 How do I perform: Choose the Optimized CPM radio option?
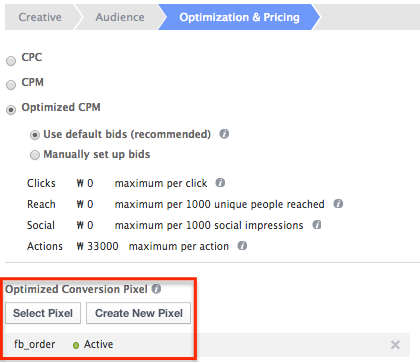coord(11,110)
